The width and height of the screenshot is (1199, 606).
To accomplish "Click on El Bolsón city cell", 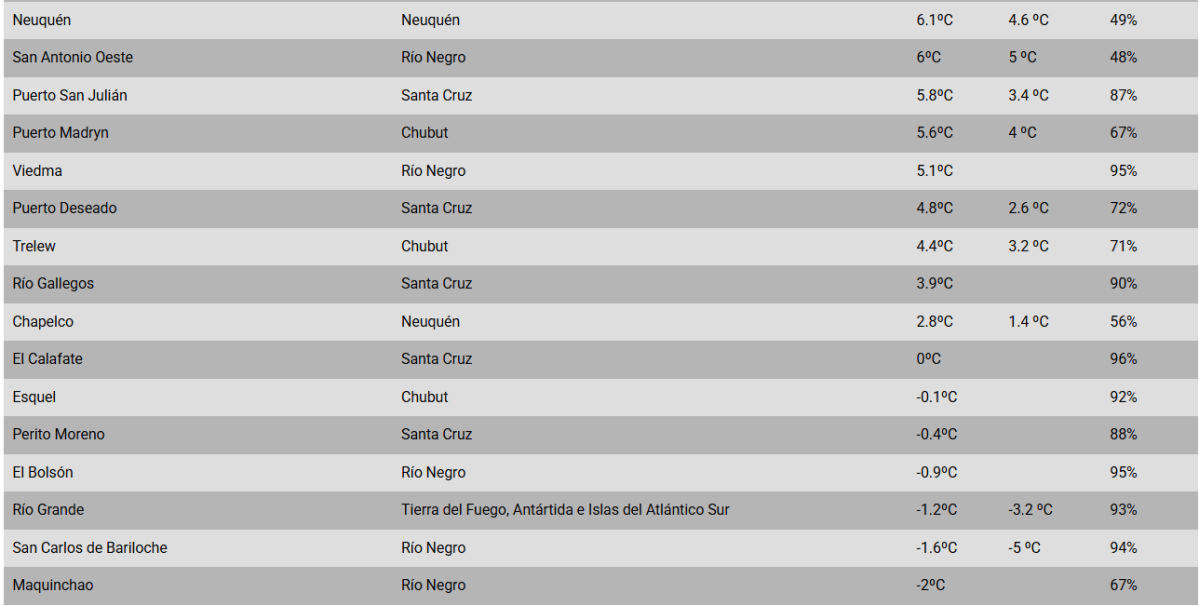I will tap(43, 472).
